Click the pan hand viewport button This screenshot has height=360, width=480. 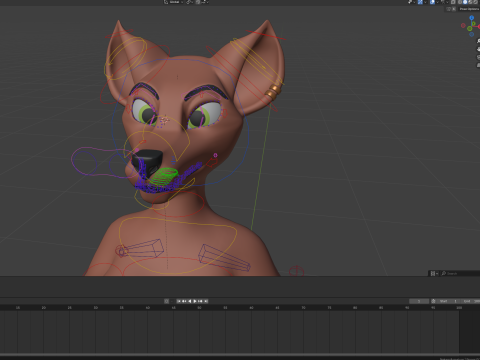tap(478, 49)
